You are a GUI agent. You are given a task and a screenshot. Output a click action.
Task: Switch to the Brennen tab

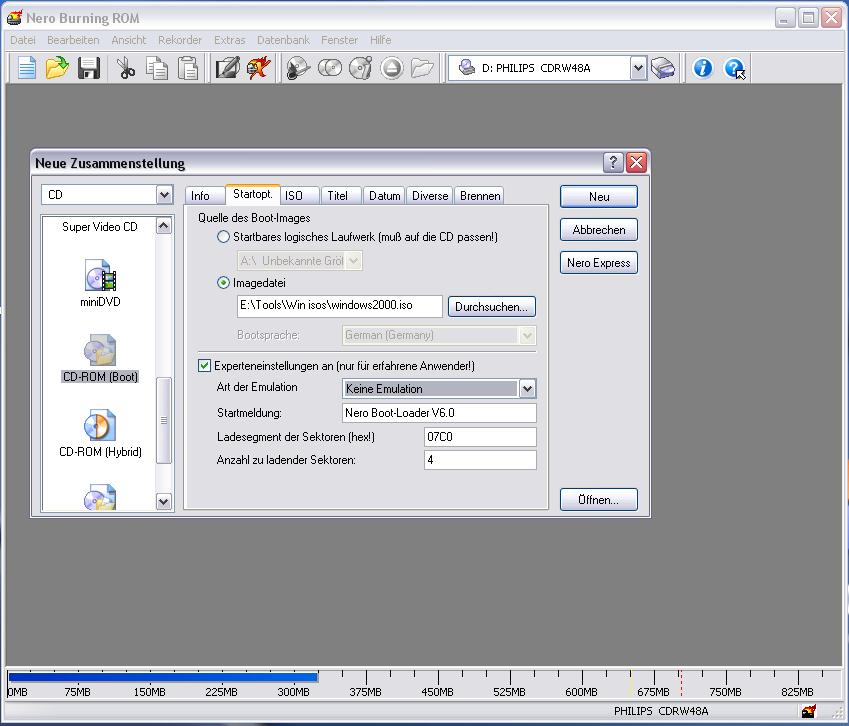pos(480,196)
